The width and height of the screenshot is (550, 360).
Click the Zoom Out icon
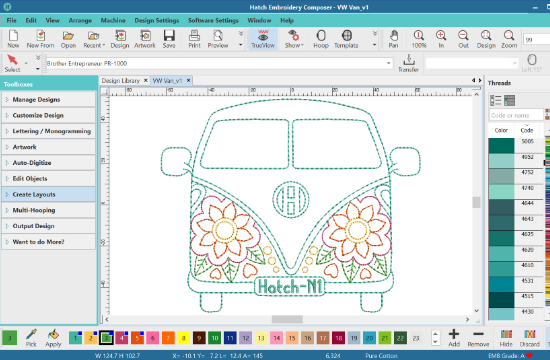coord(463,39)
